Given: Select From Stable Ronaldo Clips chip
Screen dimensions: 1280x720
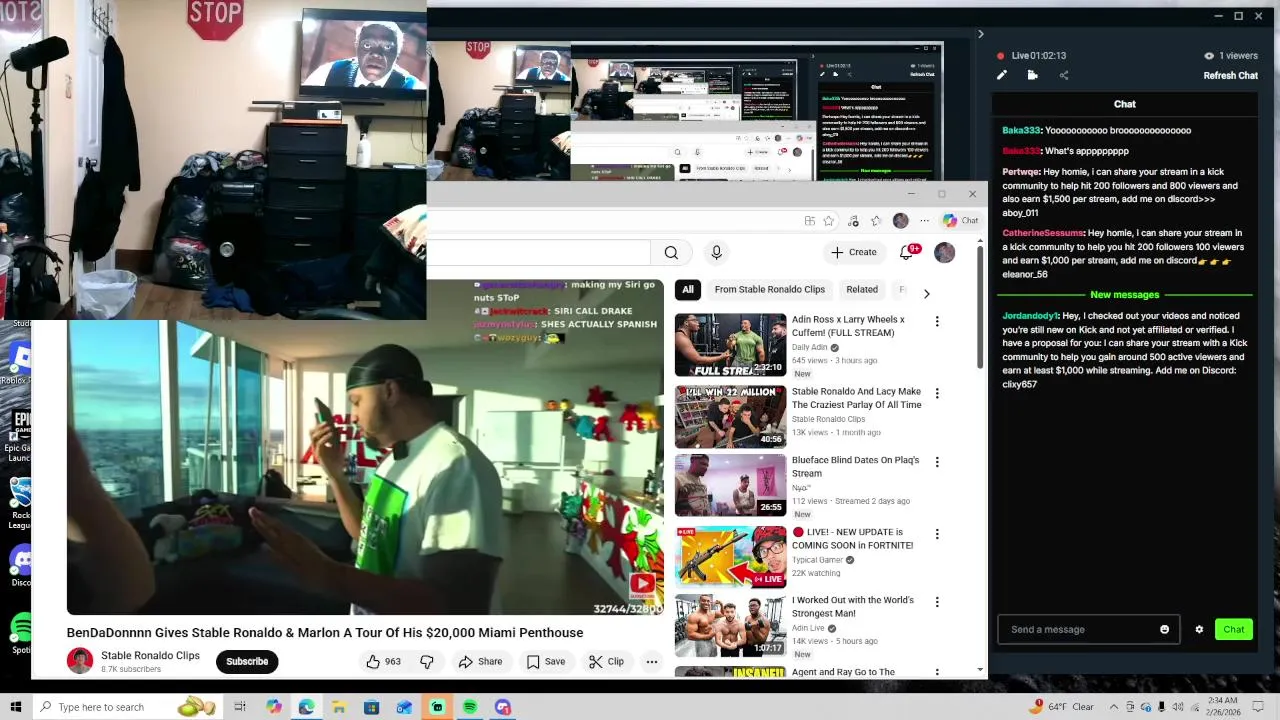Looking at the screenshot, I should click(769, 290).
